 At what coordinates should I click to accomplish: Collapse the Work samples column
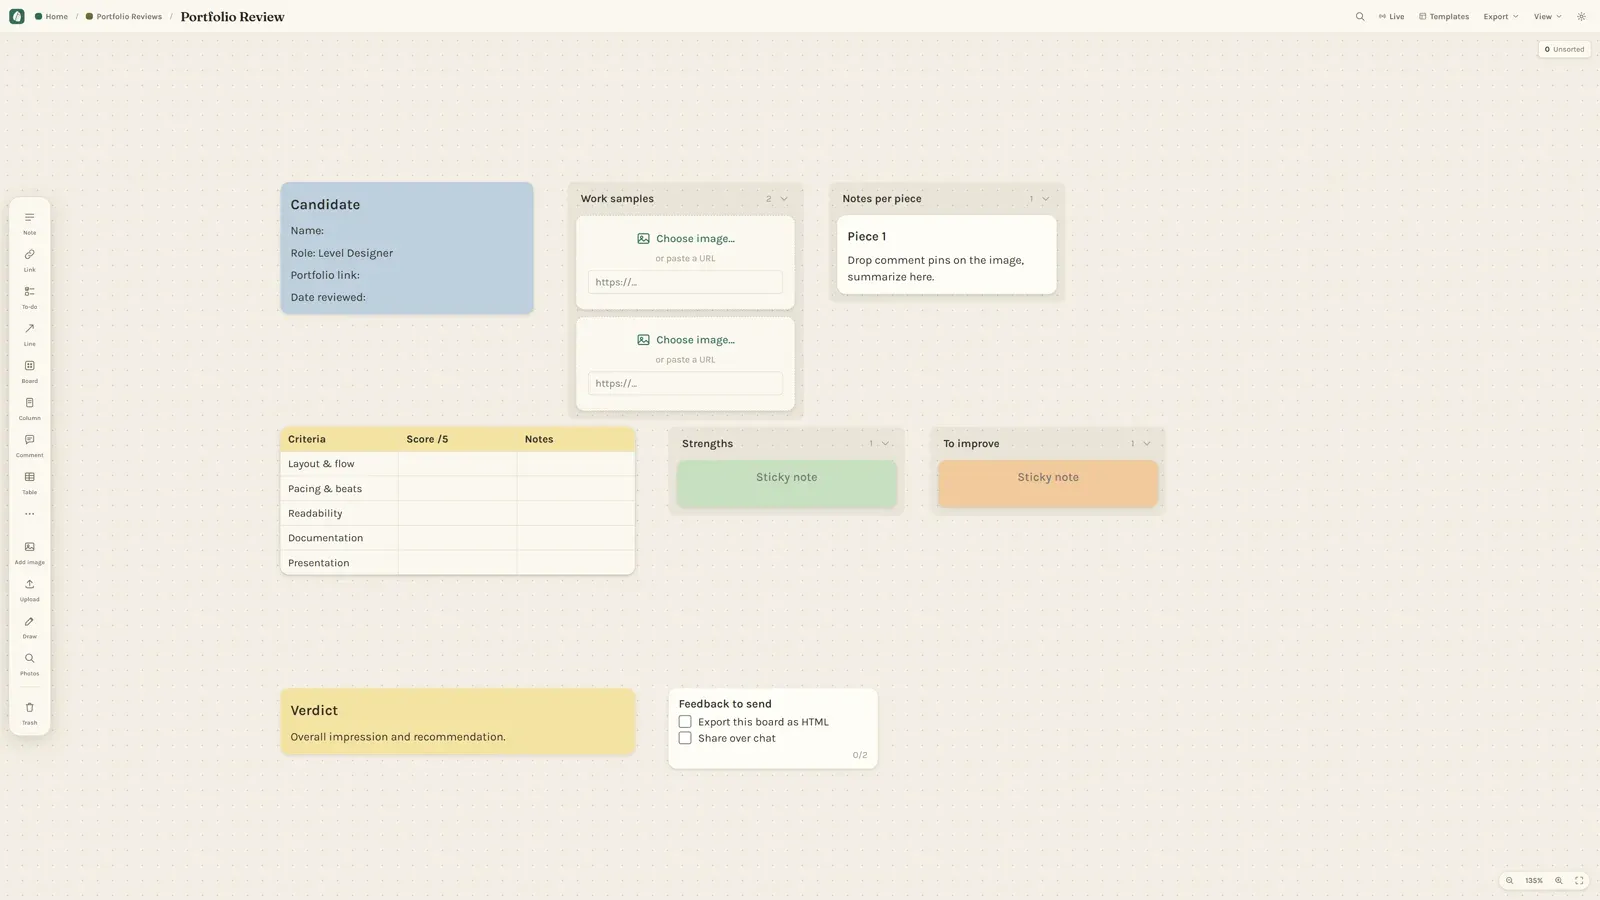click(x=784, y=199)
